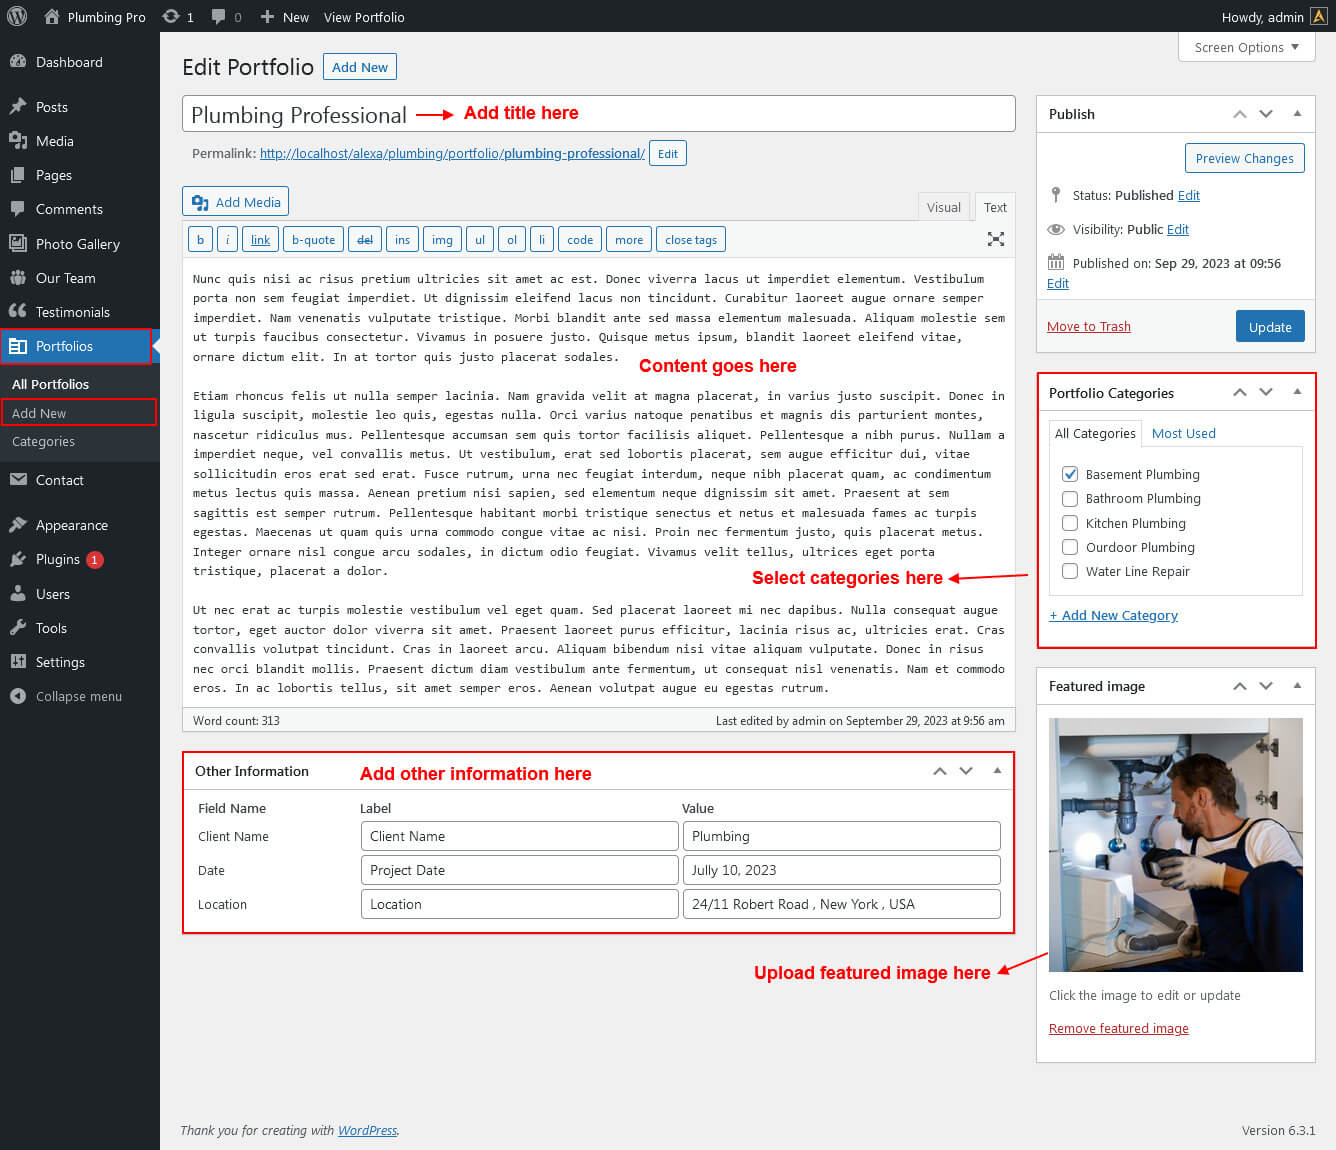Viewport: 1336px width, 1150px height.
Task: Check Kitchen Plumbing category
Action: [x=1070, y=523]
